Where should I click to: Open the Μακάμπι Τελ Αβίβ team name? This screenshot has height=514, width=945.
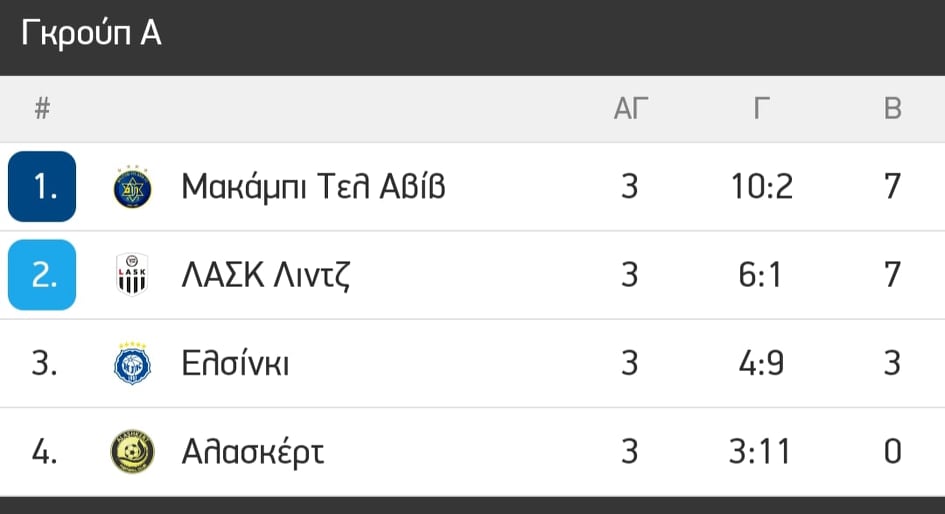[313, 186]
